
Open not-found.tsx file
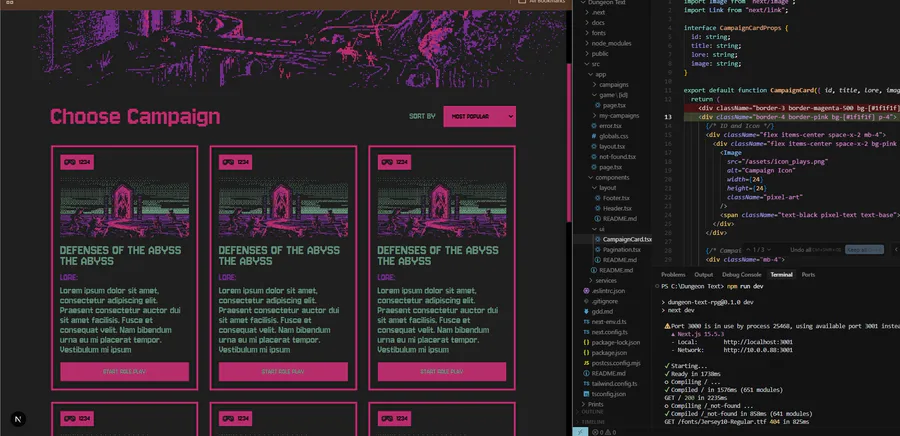click(x=617, y=157)
